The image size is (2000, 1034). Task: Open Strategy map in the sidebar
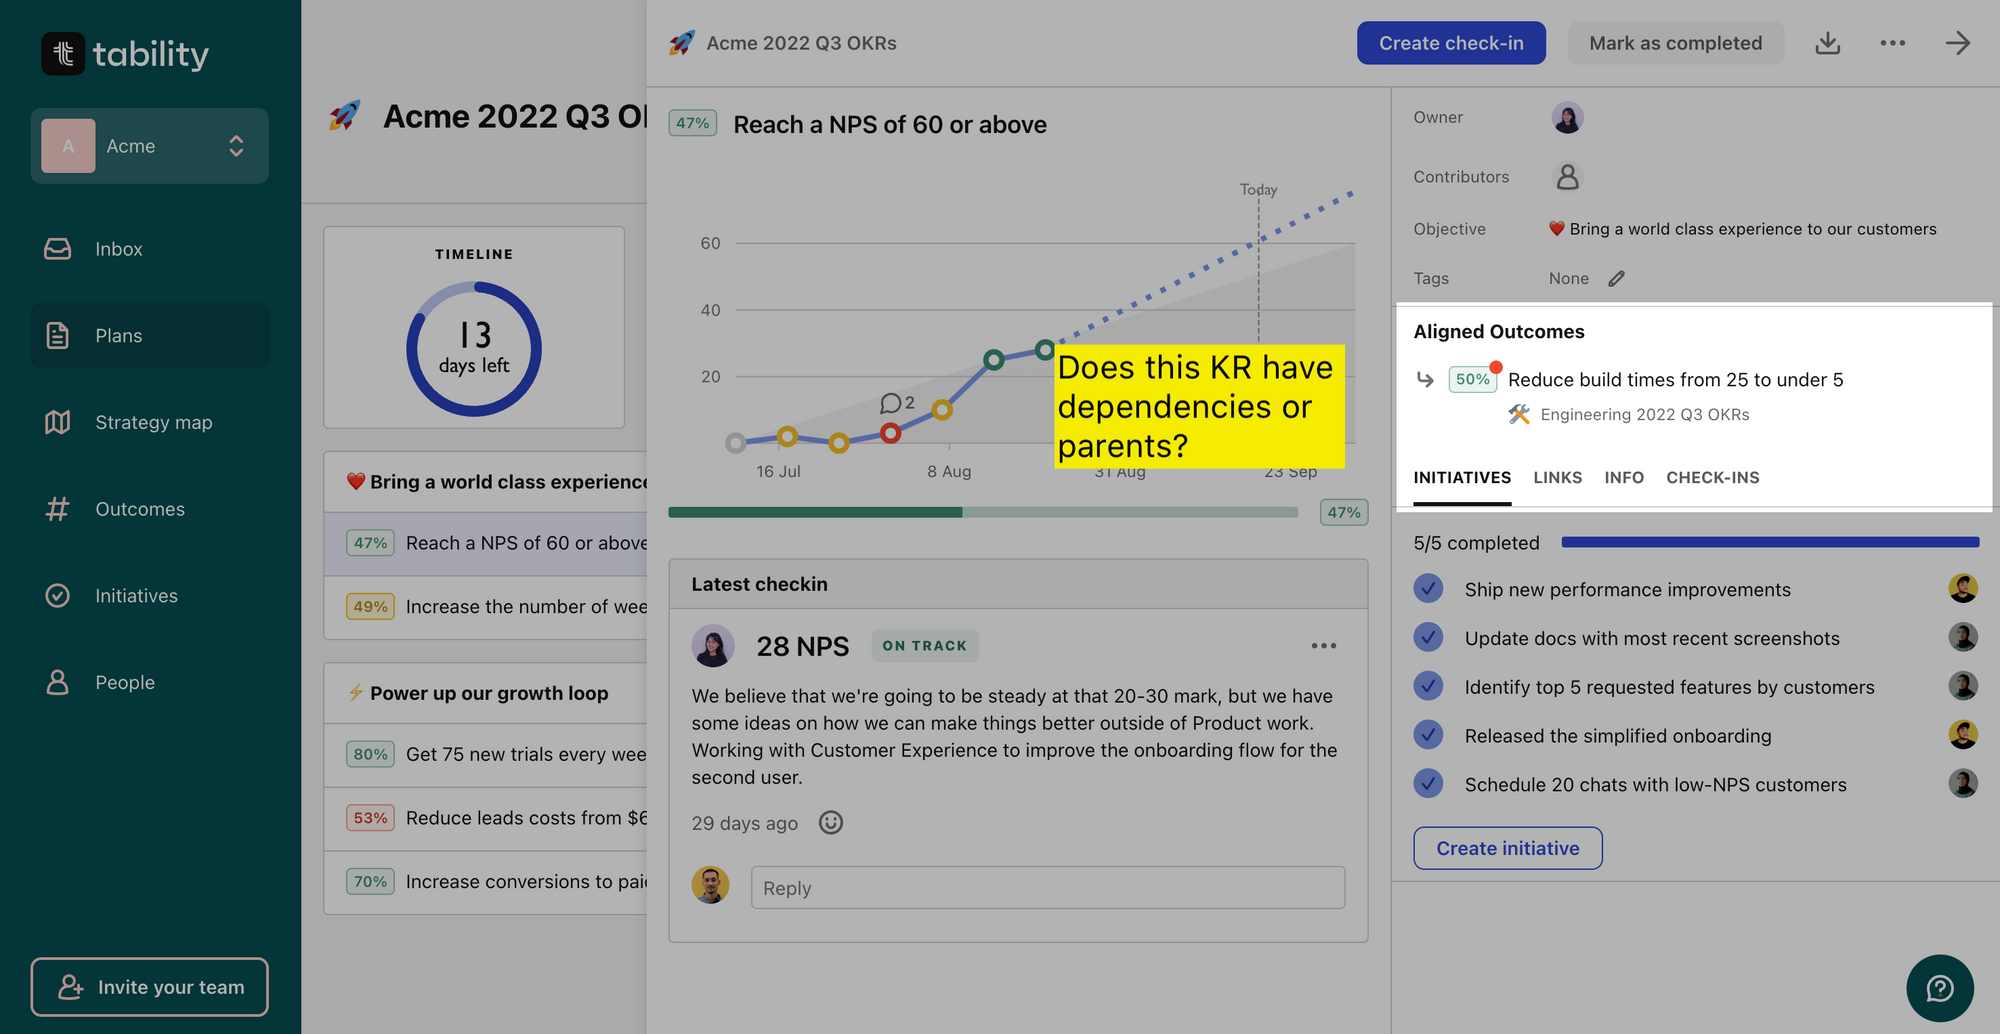pos(150,422)
